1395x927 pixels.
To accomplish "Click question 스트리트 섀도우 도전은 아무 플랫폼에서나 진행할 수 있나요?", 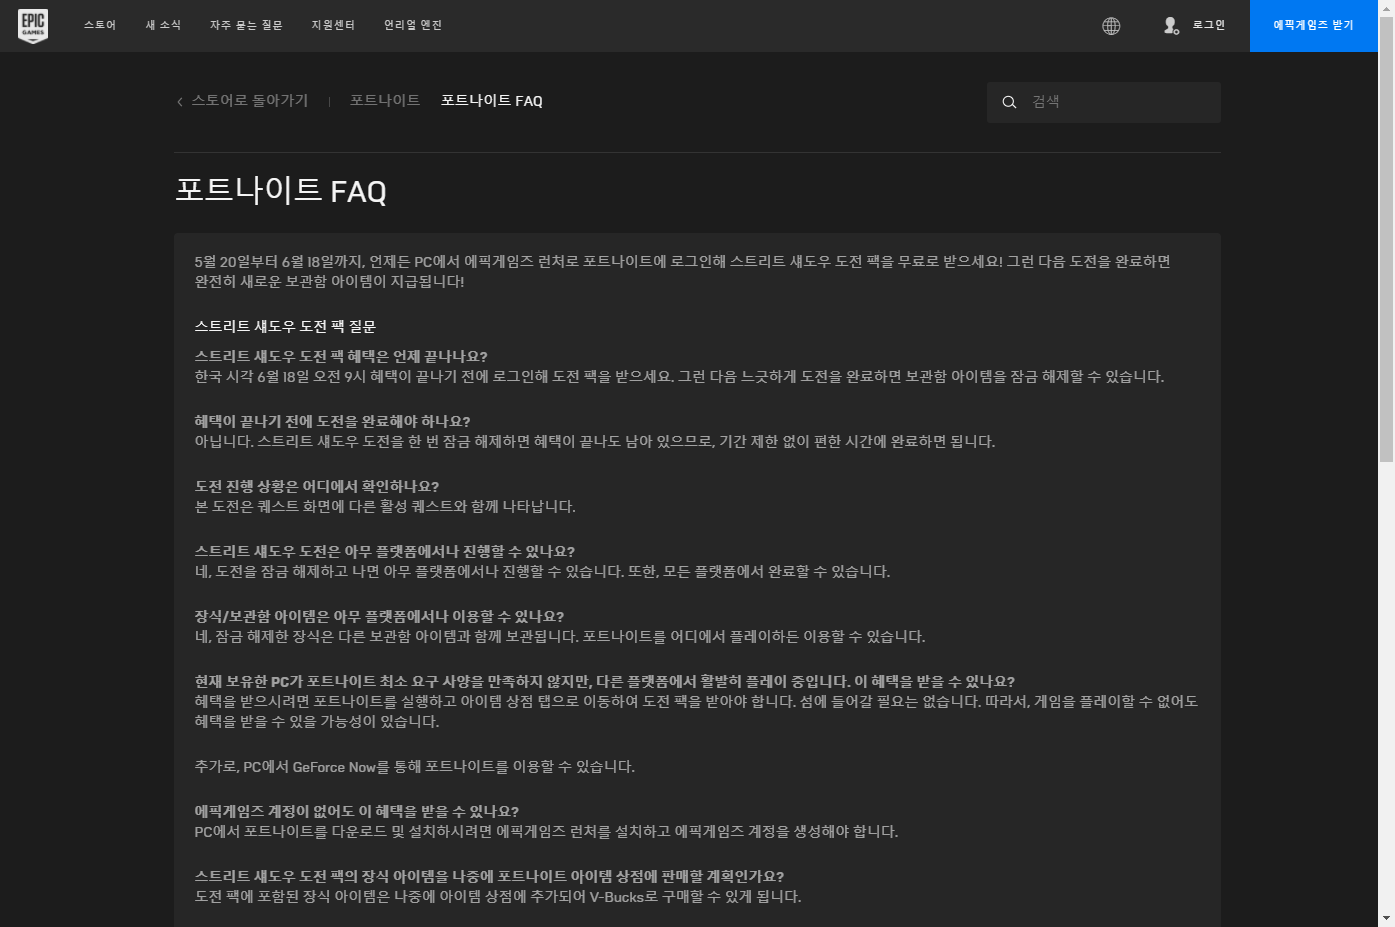I will click(x=385, y=552).
